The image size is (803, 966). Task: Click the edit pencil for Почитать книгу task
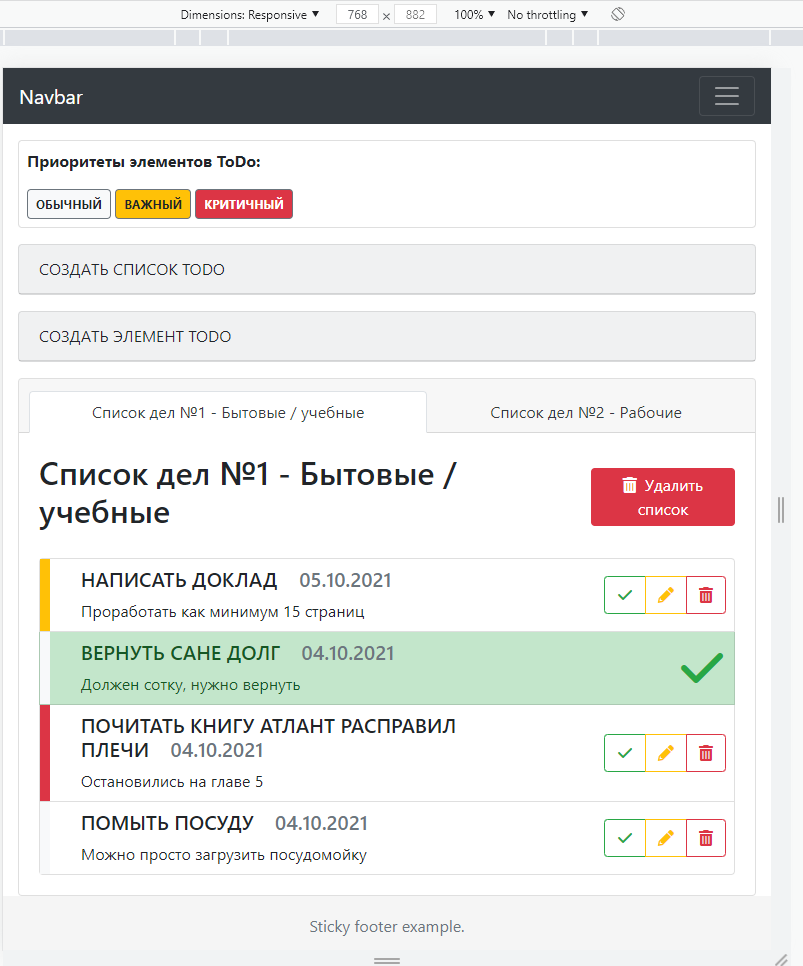[x=665, y=753]
